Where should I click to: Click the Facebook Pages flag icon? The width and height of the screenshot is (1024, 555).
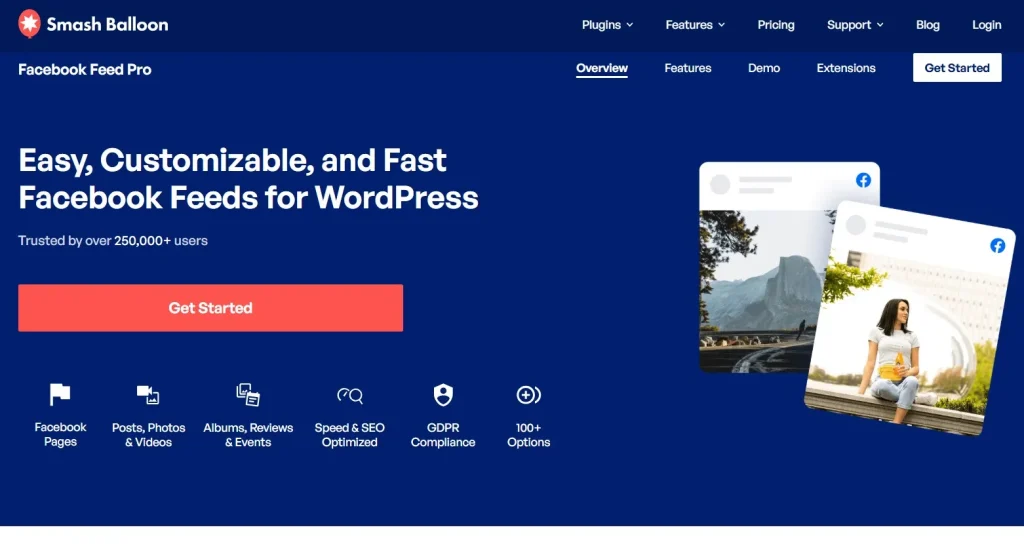(60, 394)
